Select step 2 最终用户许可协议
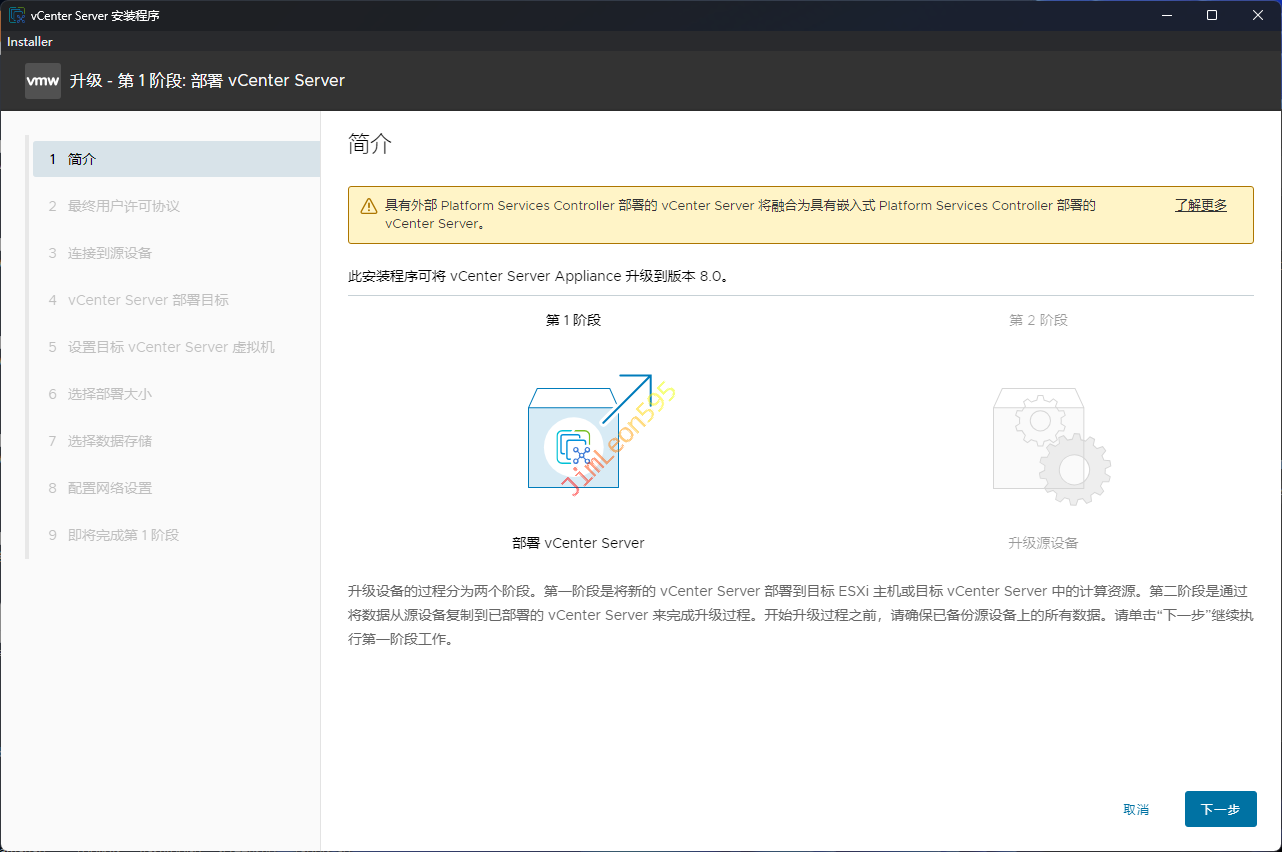 click(123, 206)
